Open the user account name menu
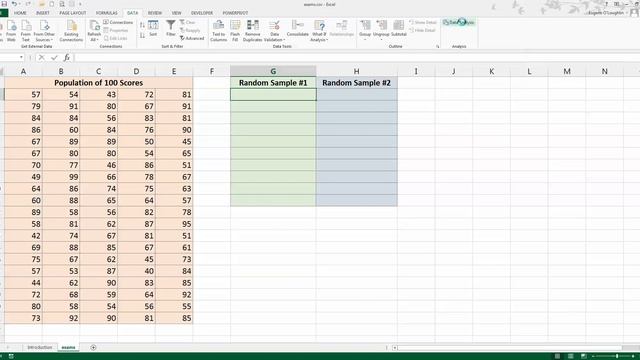Viewport: 640px width, 360px height. (x=606, y=13)
